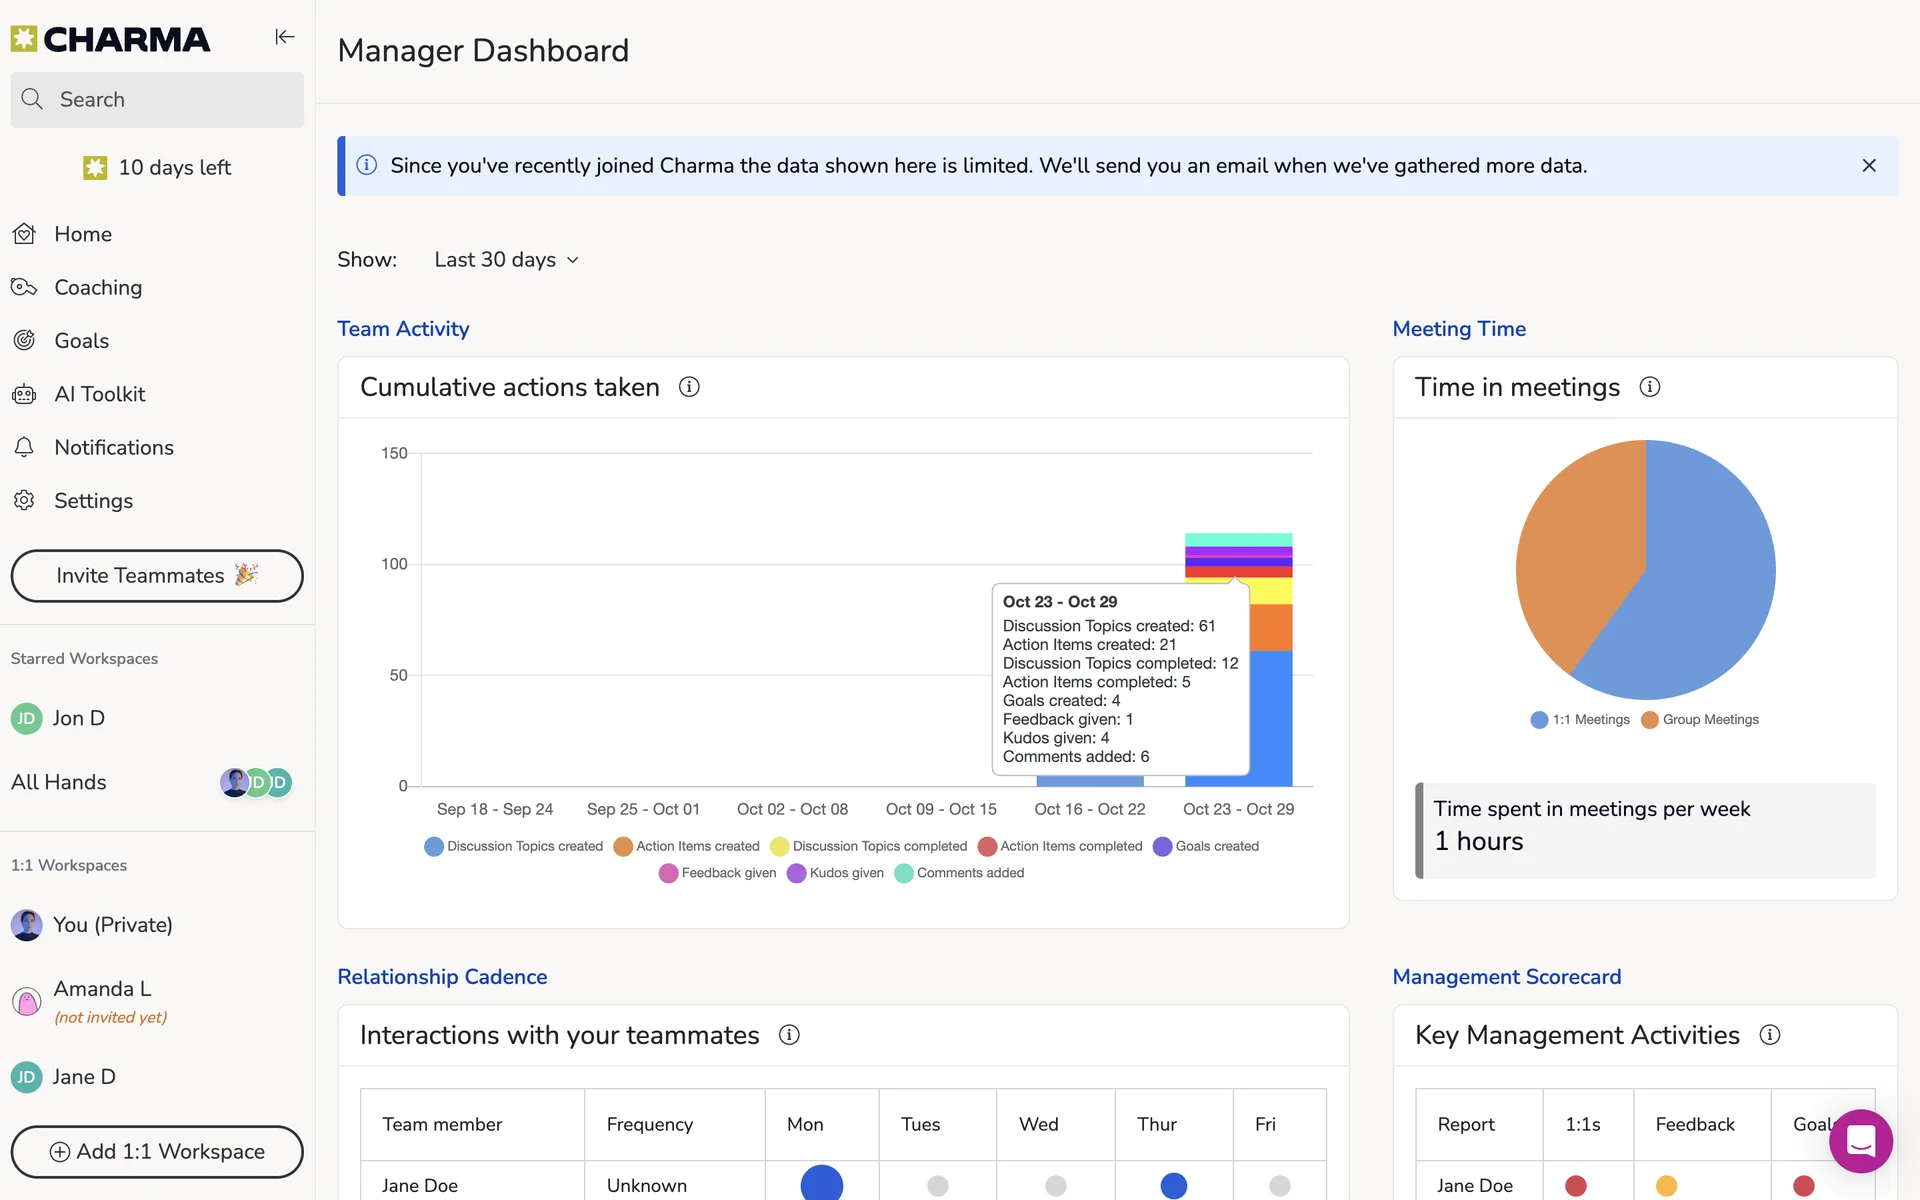This screenshot has height=1200, width=1920.
Task: Open the chat support bubble icon
Action: tap(1860, 1141)
